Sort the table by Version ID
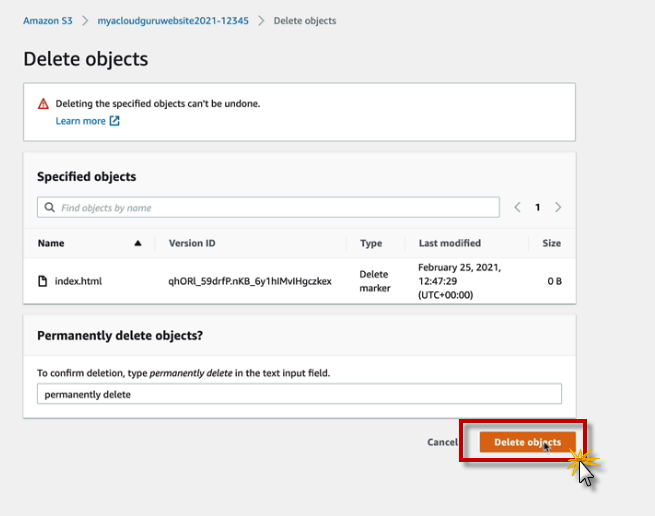Viewport: 655px width, 516px height. tap(192, 243)
